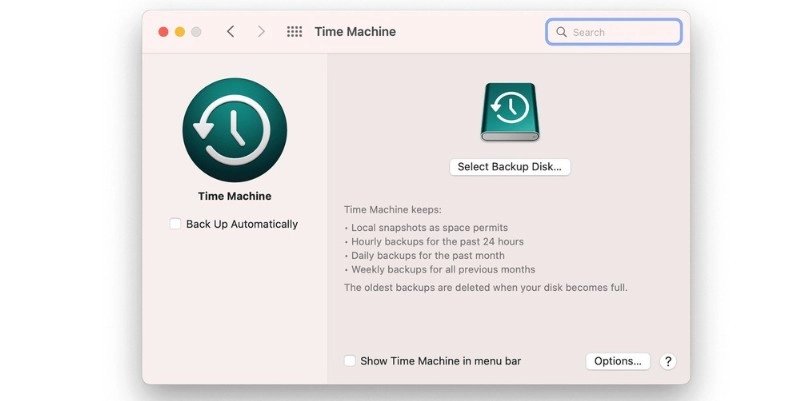Close the Time Machine preferences window
This screenshot has width=800, height=401.
pyautogui.click(x=163, y=32)
